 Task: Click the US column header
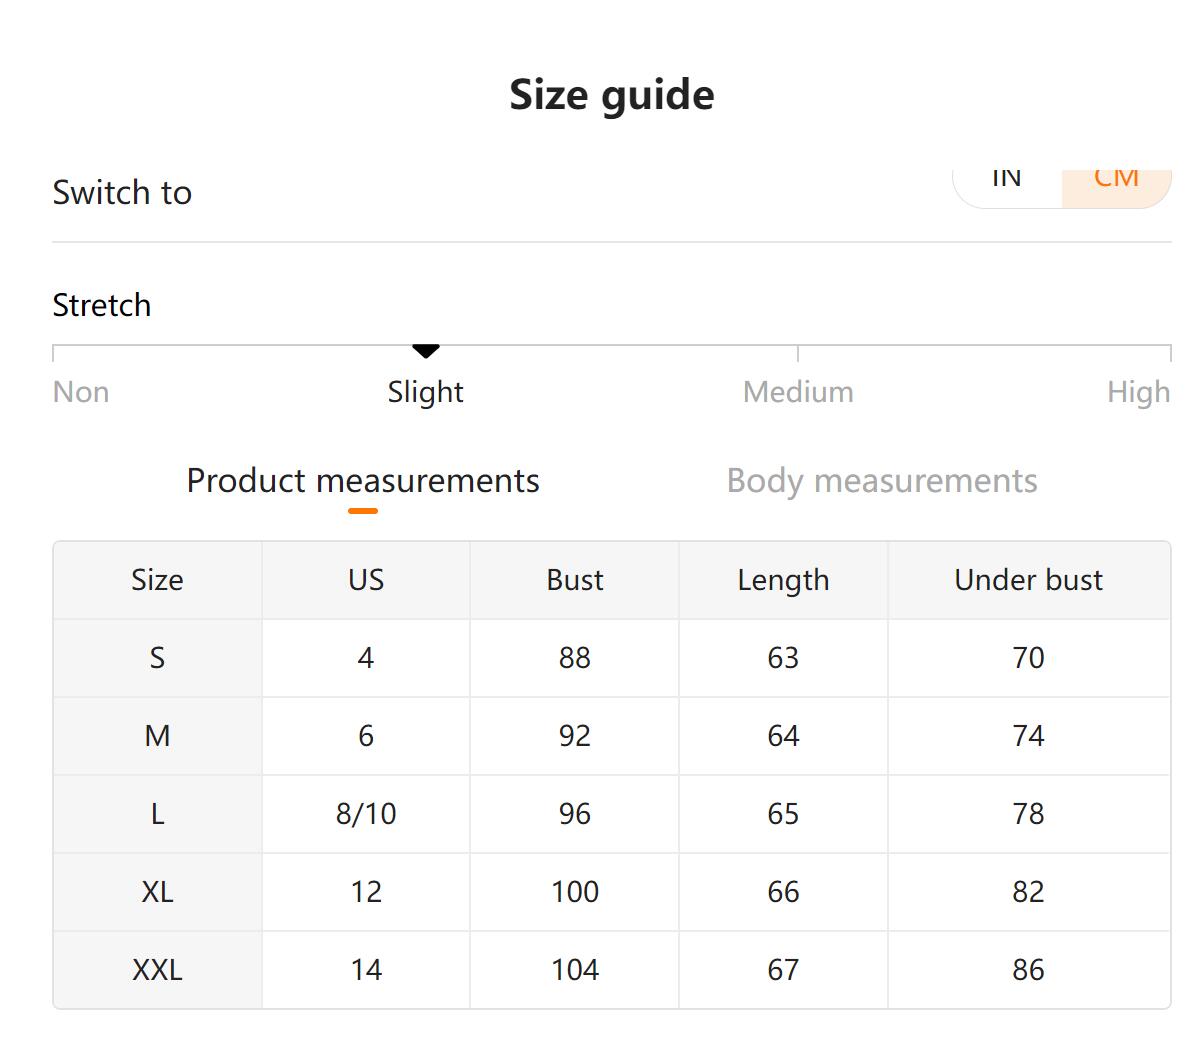[x=366, y=581]
